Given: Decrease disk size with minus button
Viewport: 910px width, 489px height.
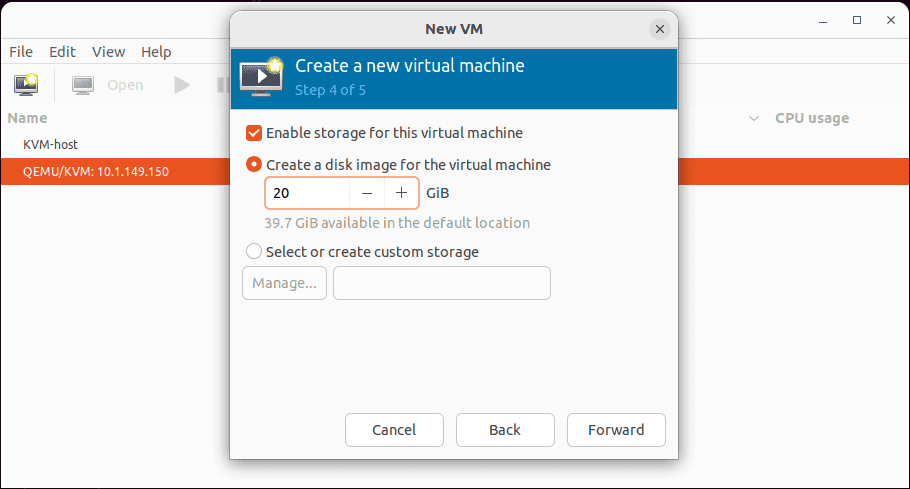Looking at the screenshot, I should (367, 193).
